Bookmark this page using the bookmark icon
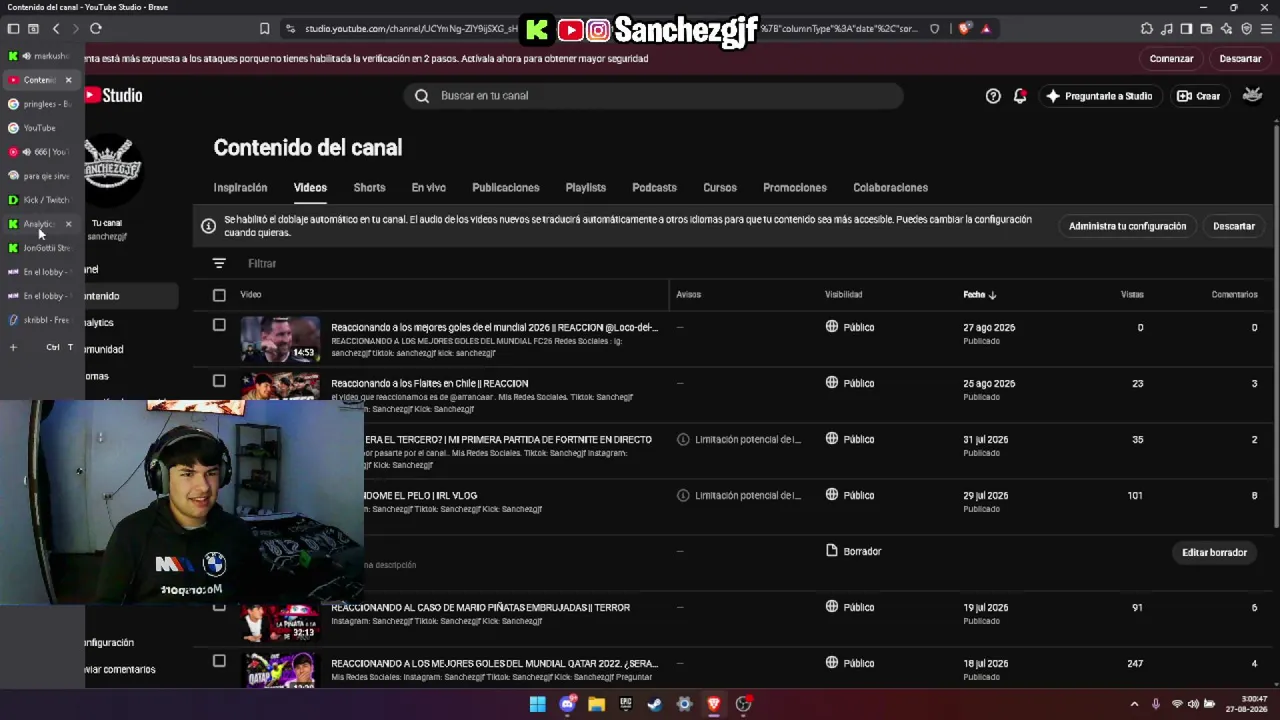This screenshot has width=1280, height=720. [x=264, y=29]
